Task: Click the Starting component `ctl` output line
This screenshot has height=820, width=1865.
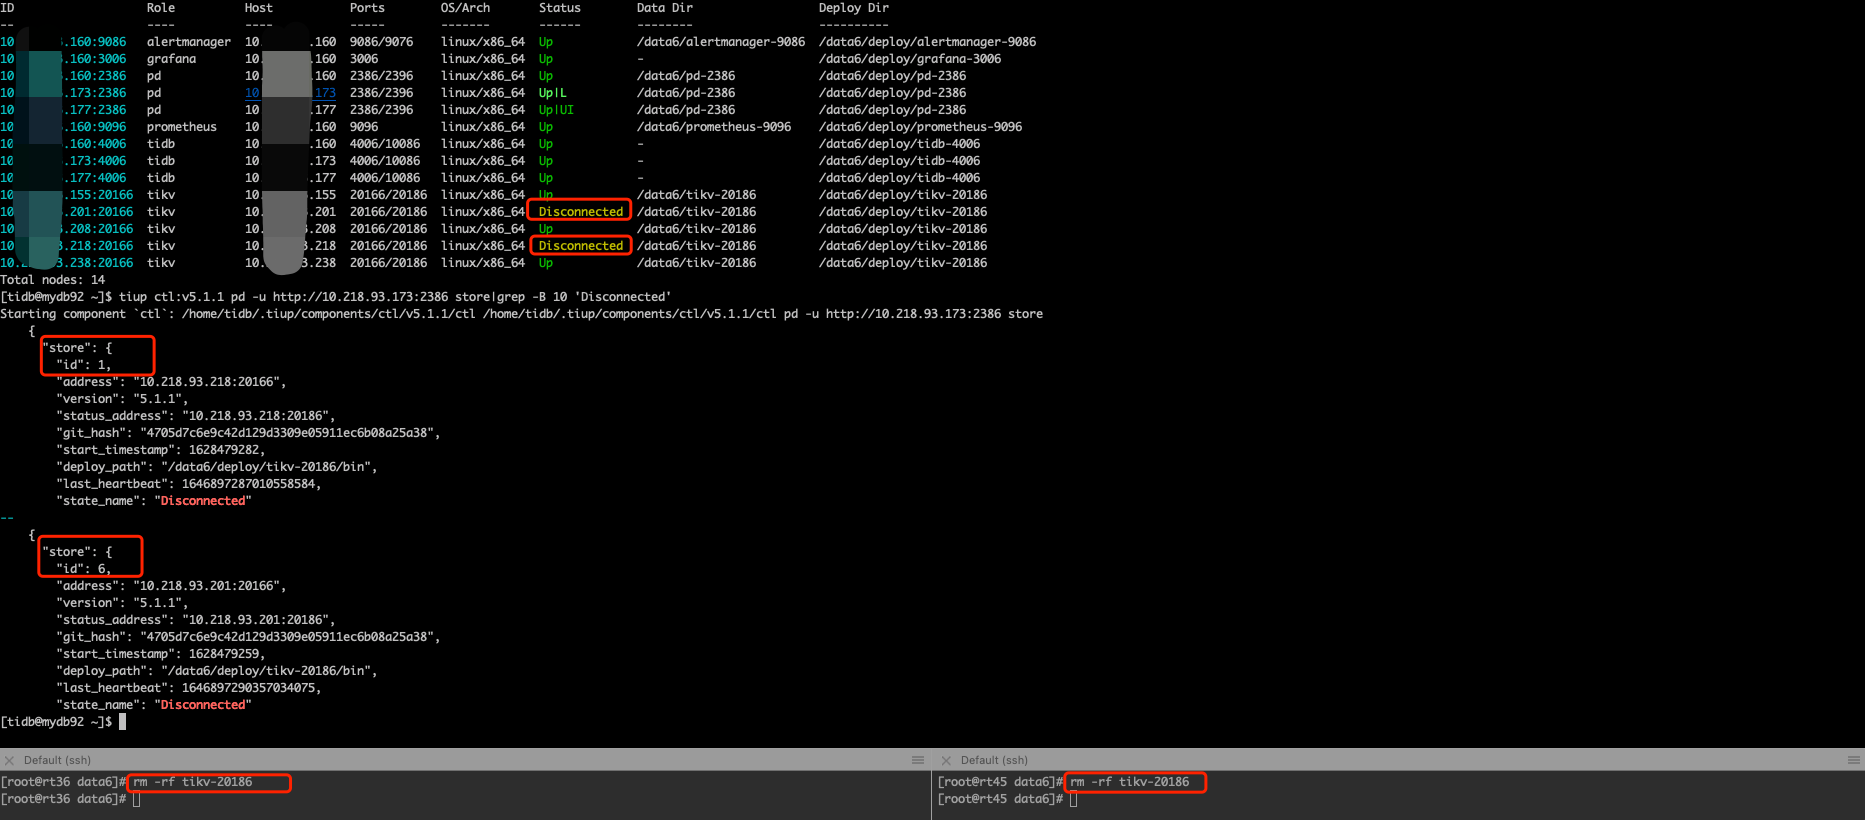Action: (x=521, y=314)
